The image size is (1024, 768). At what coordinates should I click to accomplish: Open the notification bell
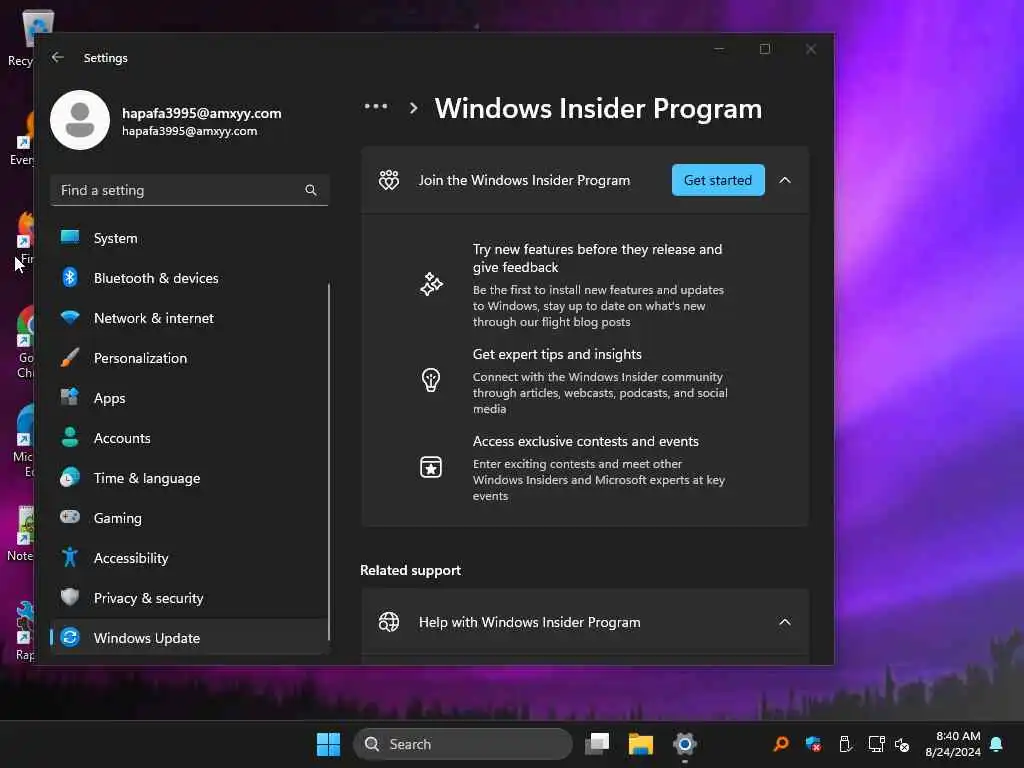point(997,744)
